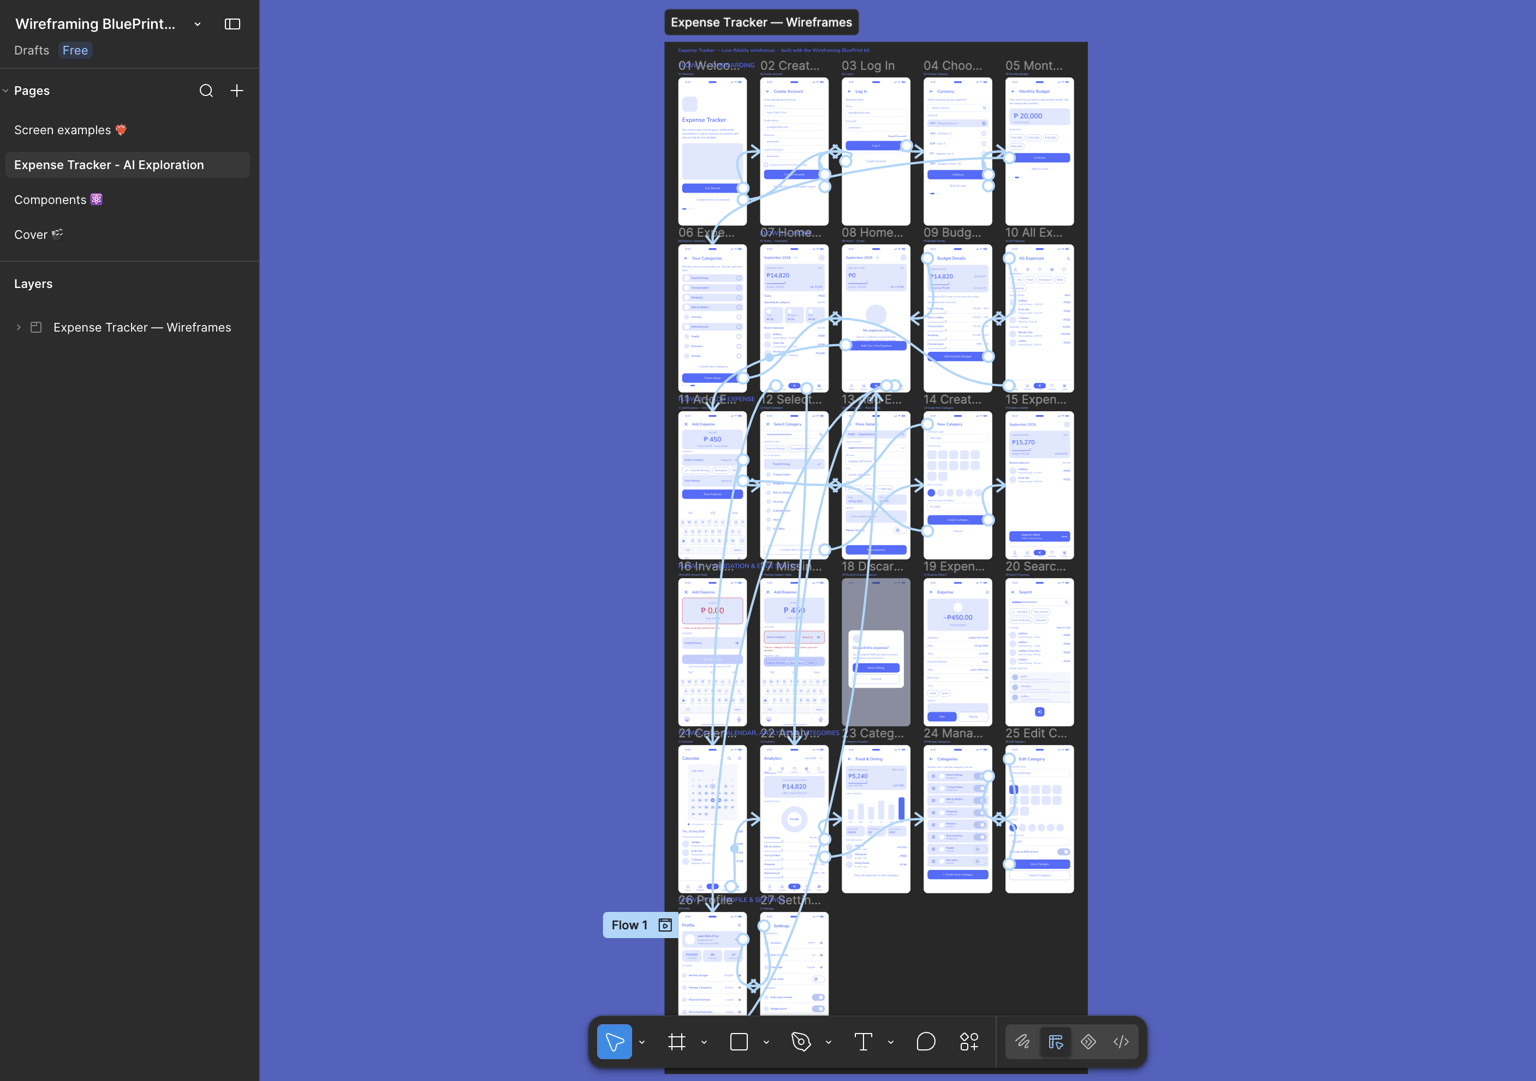Viewport: 1536px width, 1081px height.
Task: Open the Move tools dropdown arrow
Action: click(x=642, y=1043)
